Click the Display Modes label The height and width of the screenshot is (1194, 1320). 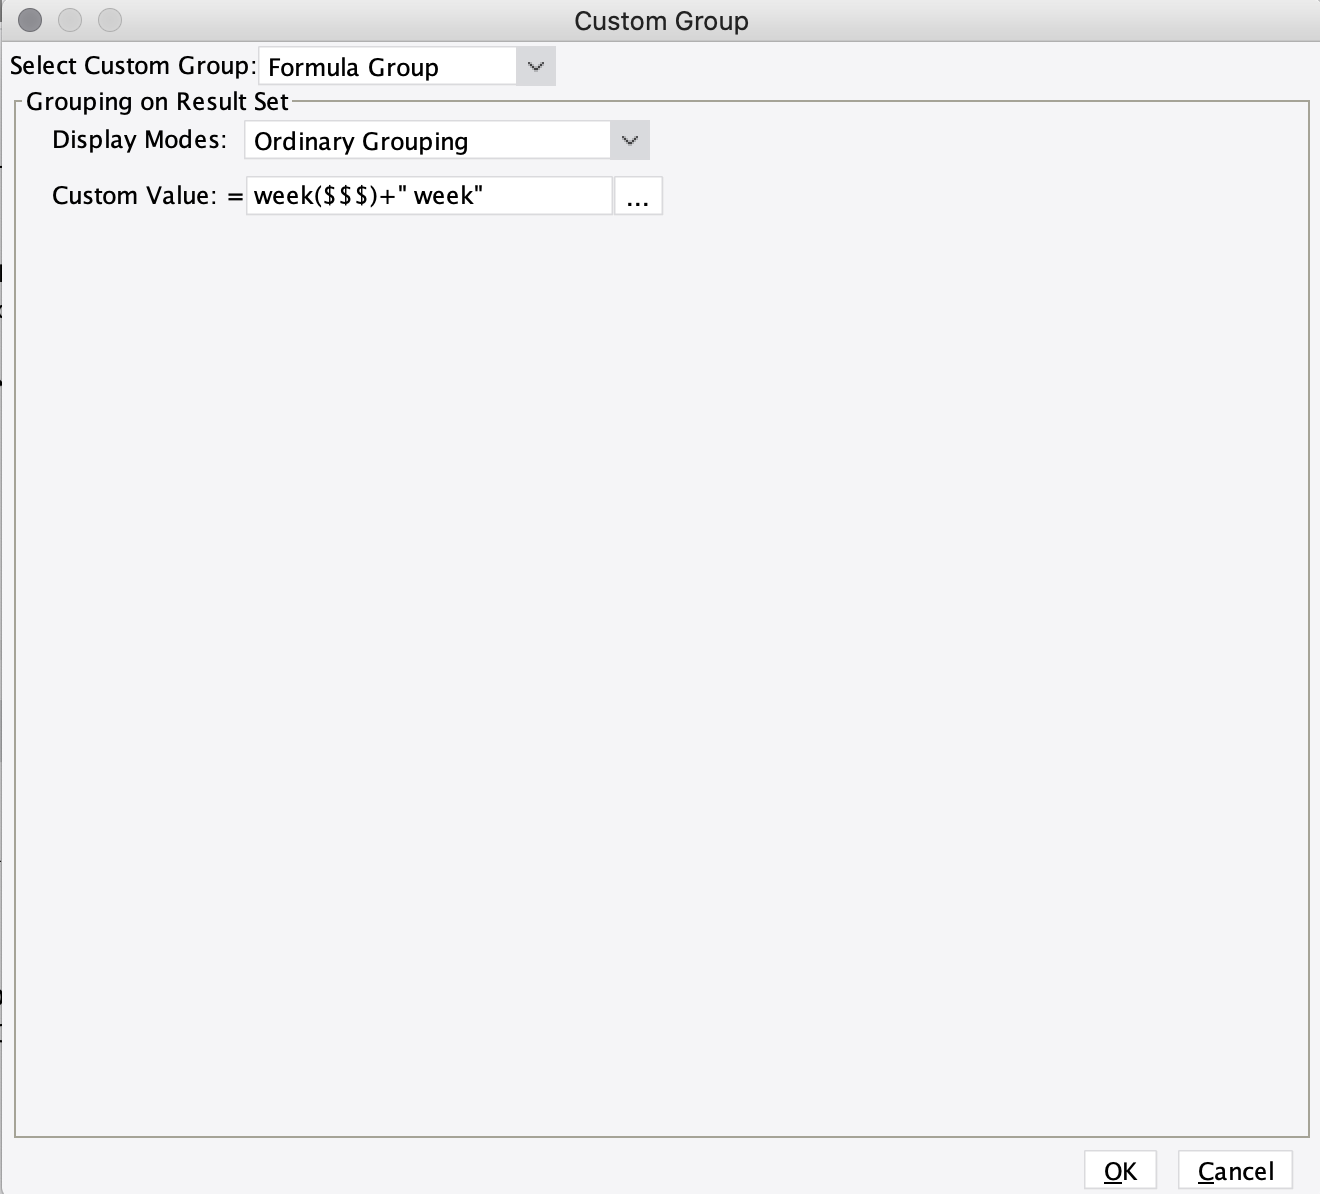(x=137, y=140)
